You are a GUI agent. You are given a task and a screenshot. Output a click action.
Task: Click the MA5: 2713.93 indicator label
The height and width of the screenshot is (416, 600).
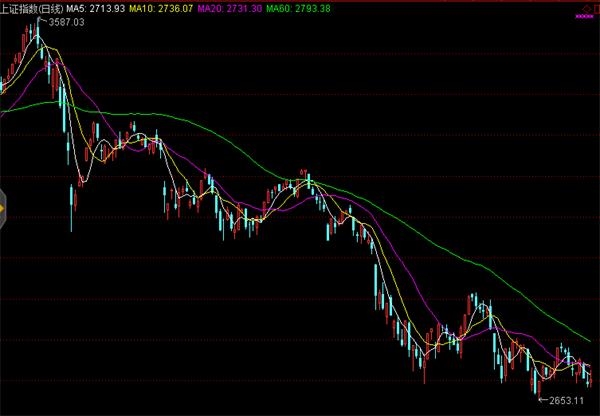pos(96,9)
